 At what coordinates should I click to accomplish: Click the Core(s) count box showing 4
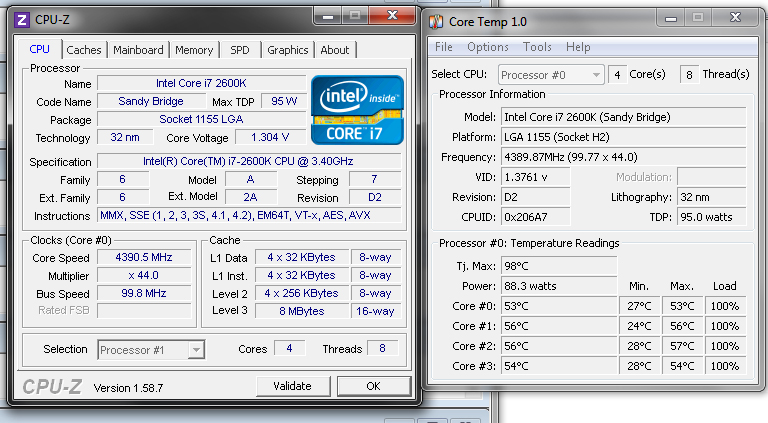(x=617, y=75)
